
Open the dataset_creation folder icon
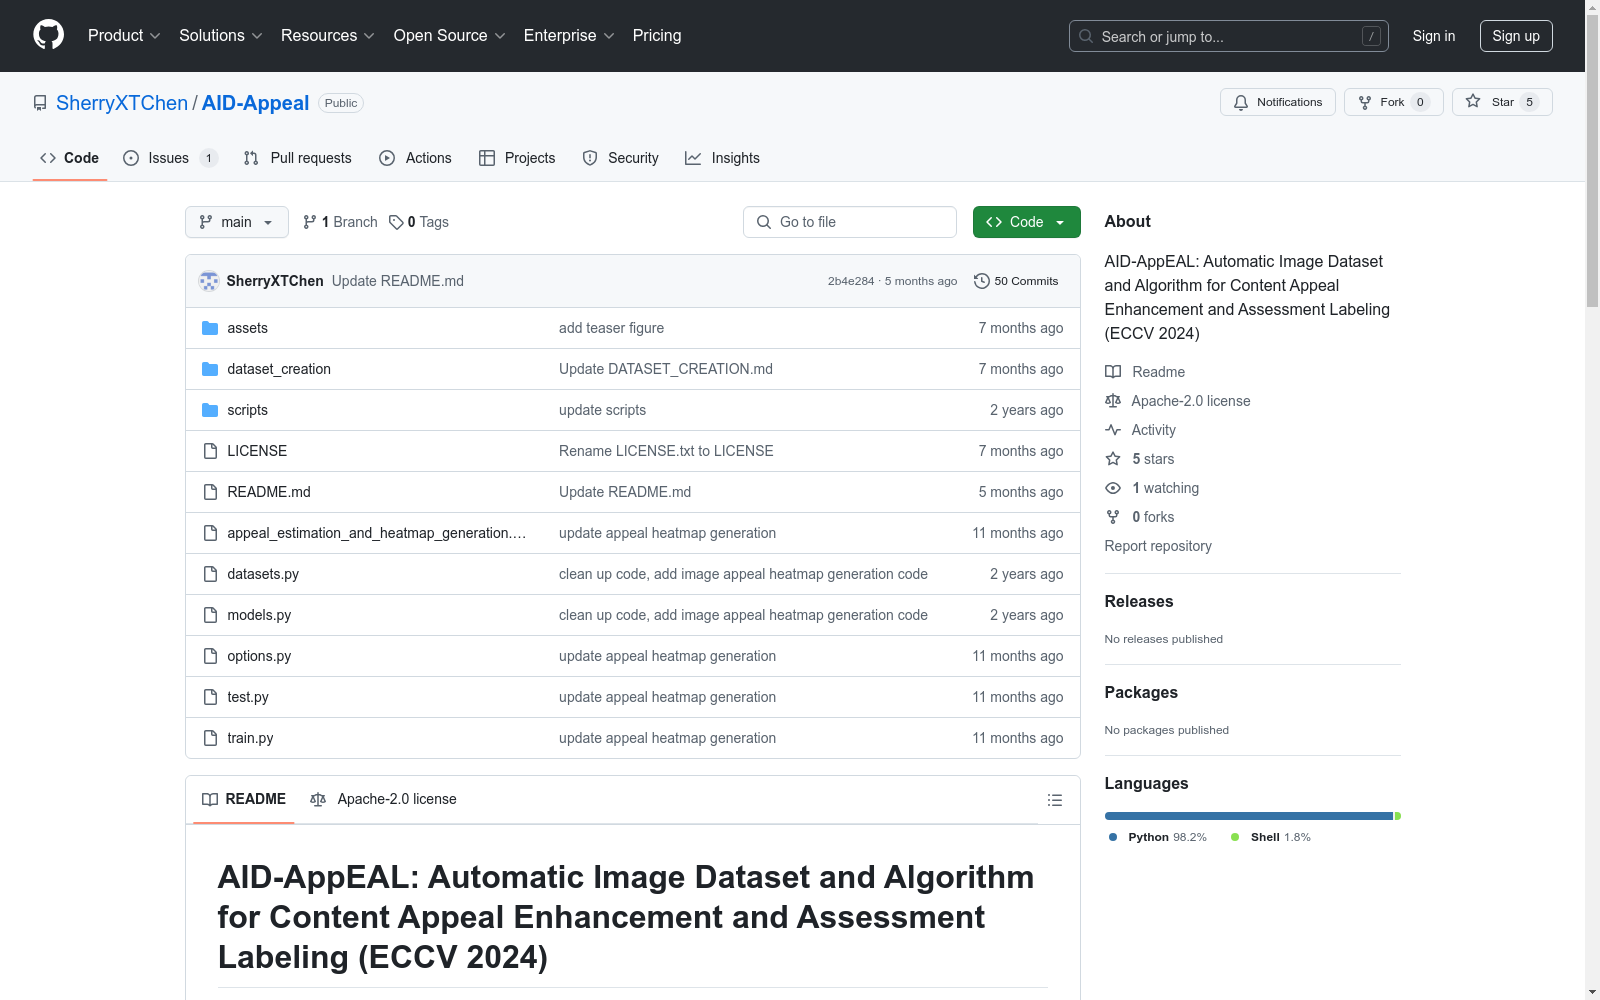coord(210,369)
